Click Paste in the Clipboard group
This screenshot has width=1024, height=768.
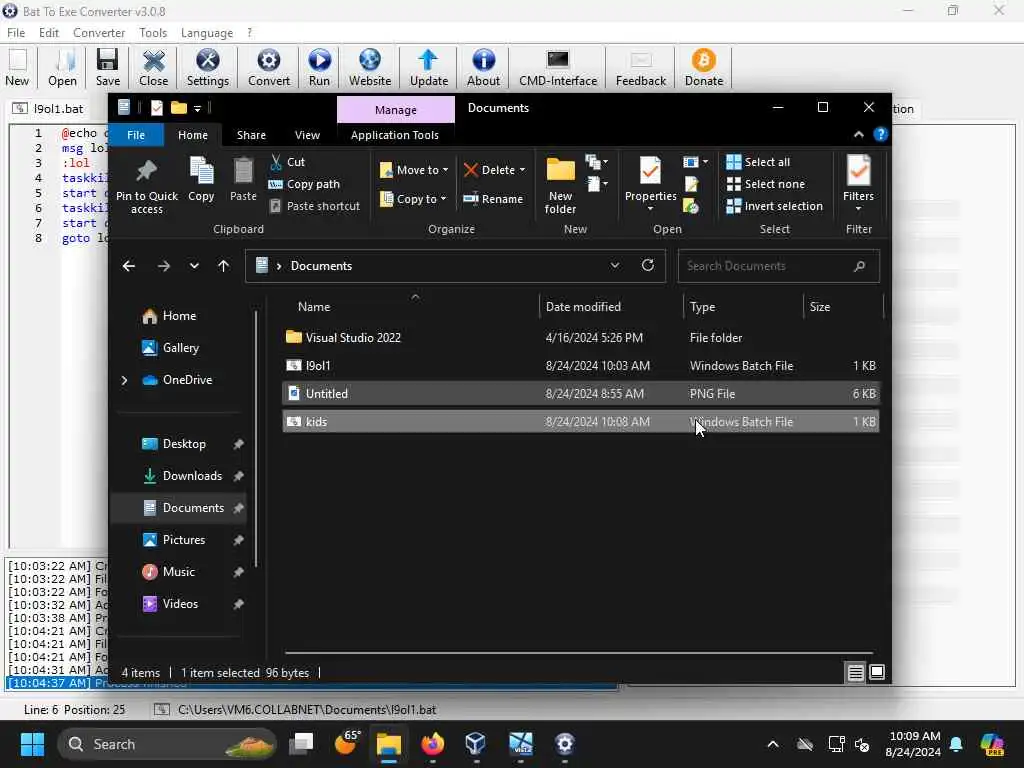pyautogui.click(x=243, y=180)
